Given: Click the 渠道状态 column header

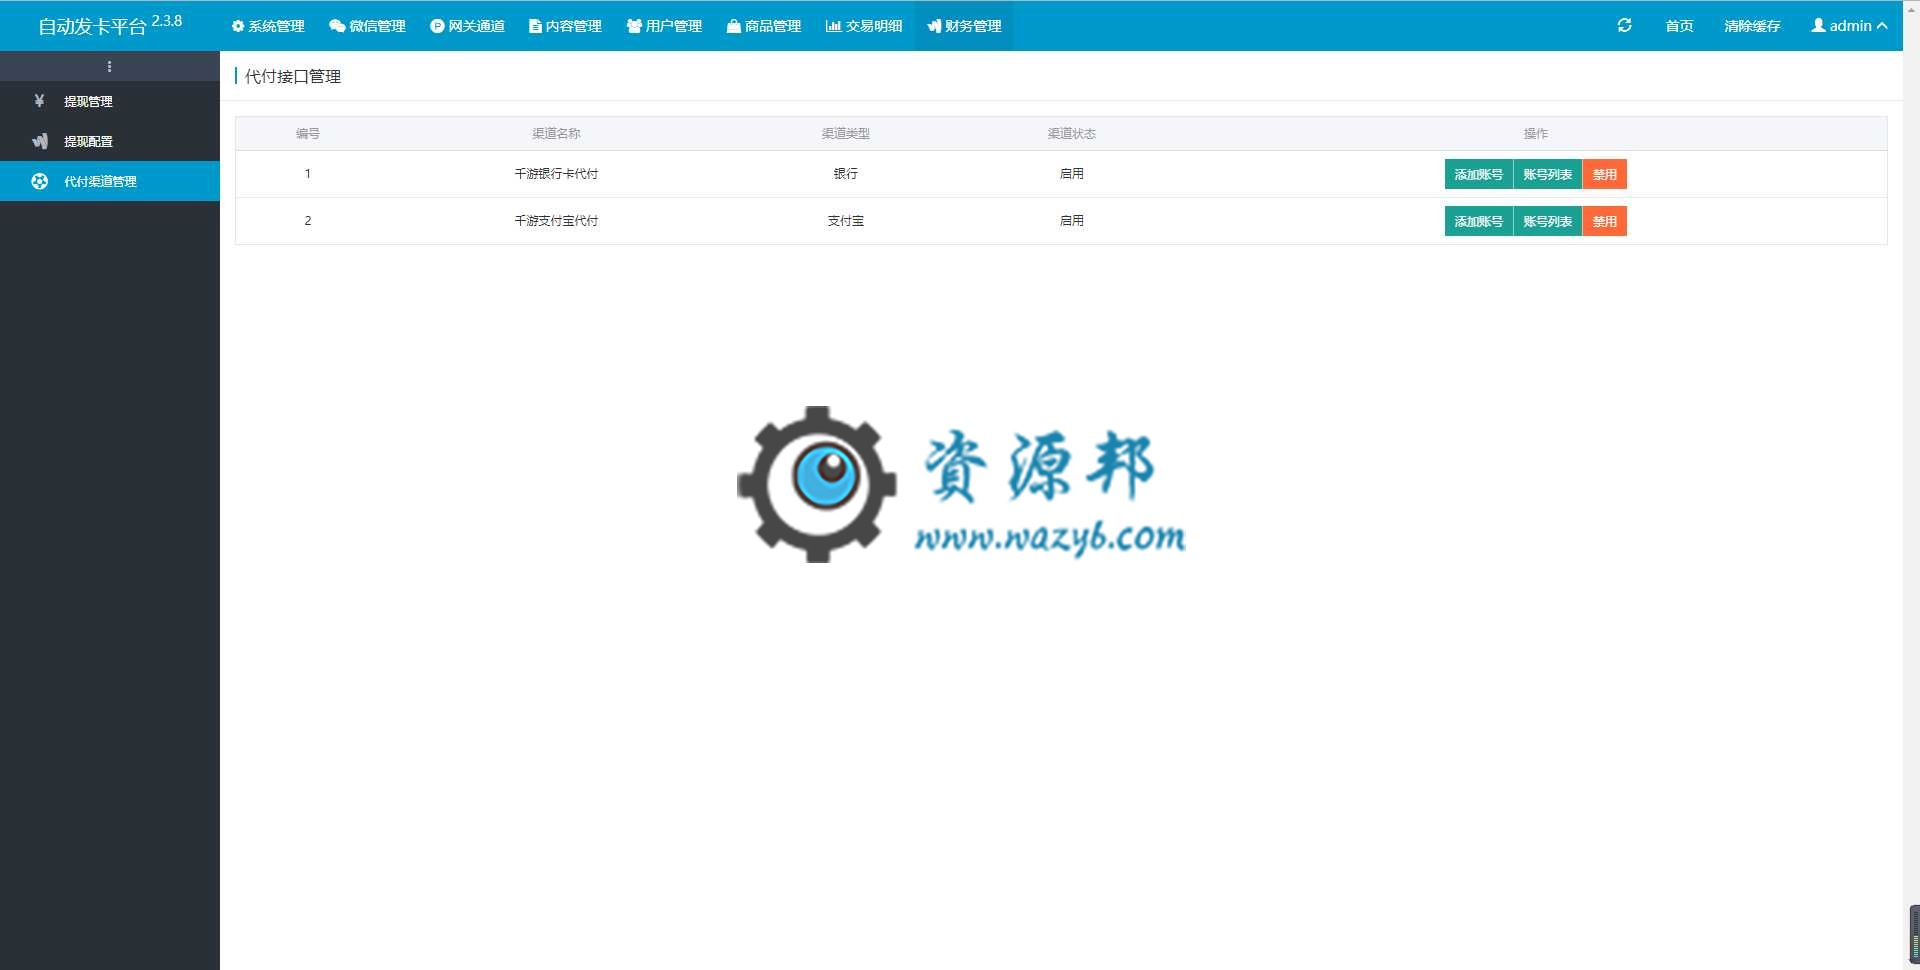Looking at the screenshot, I should 1071,133.
